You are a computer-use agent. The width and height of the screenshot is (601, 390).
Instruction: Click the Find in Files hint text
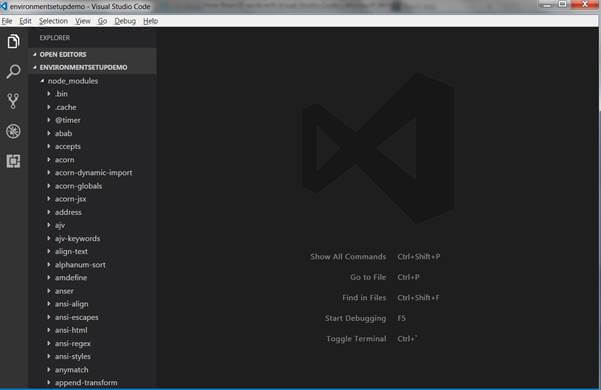coord(364,298)
